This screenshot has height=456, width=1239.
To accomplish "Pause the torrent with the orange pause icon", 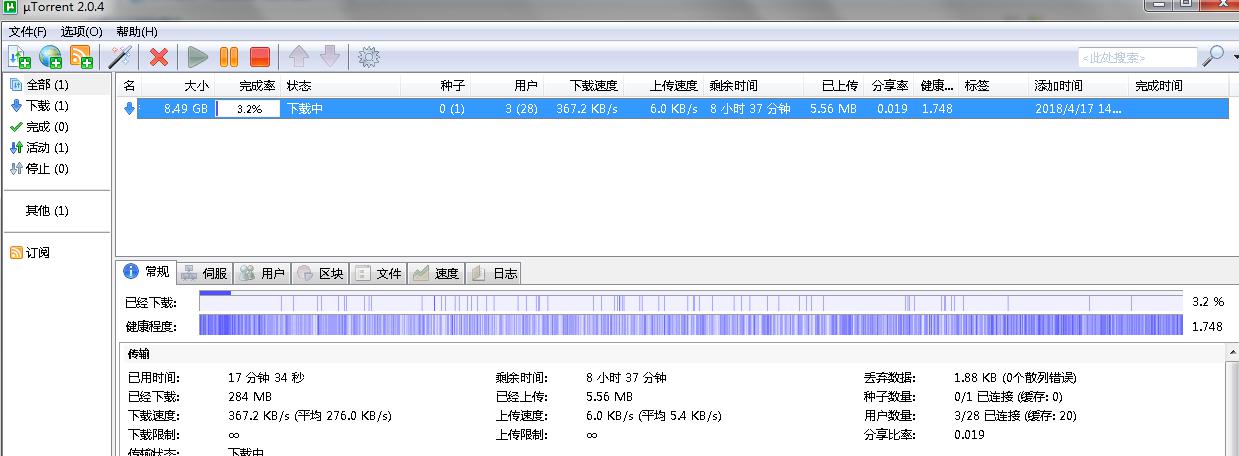I will (229, 57).
